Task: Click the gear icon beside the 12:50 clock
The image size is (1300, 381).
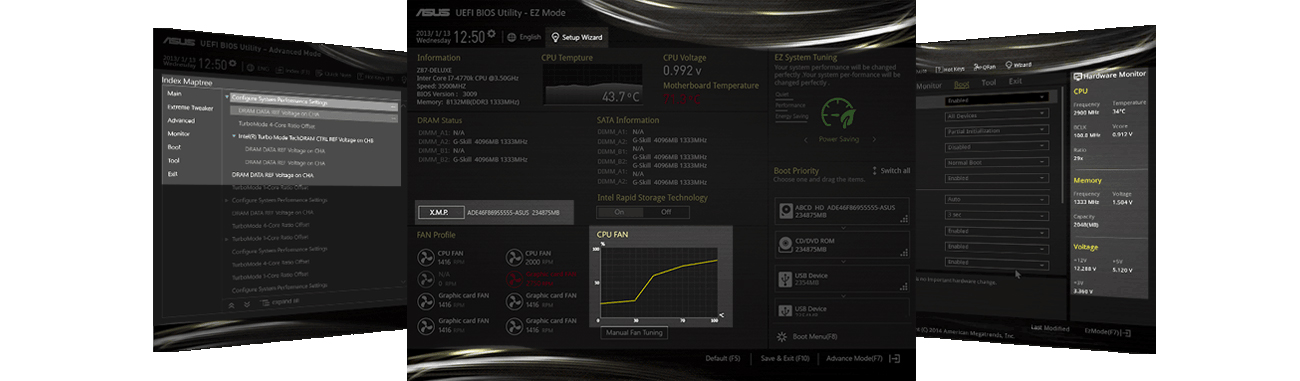Action: coord(491,34)
